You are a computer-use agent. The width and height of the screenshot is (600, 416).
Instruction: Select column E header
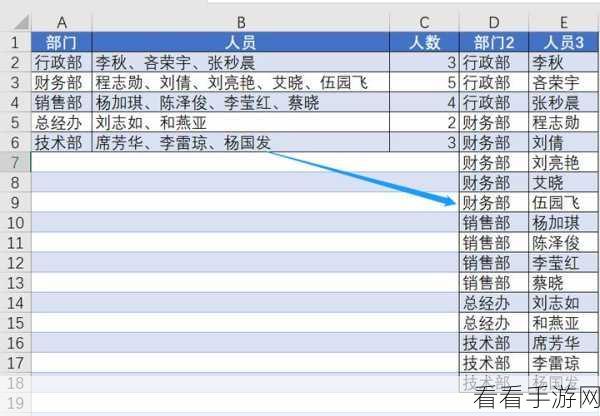[564, 23]
